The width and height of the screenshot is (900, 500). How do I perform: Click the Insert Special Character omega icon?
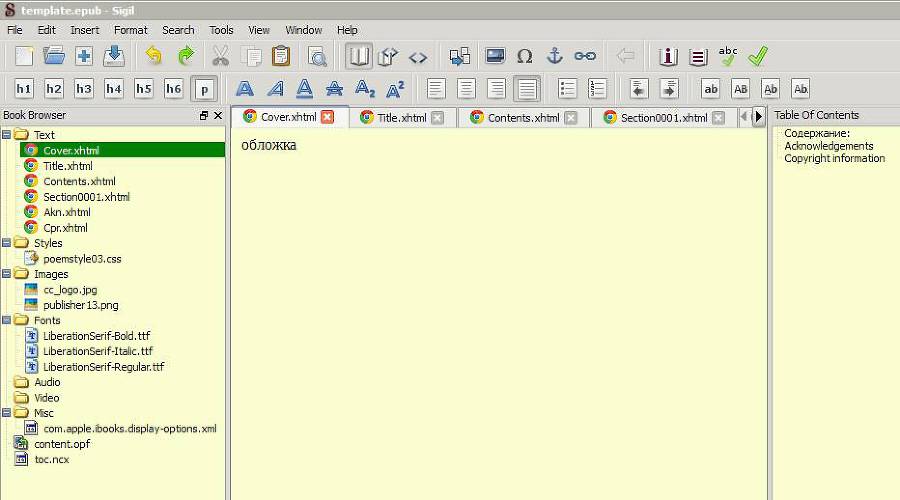tap(524, 56)
